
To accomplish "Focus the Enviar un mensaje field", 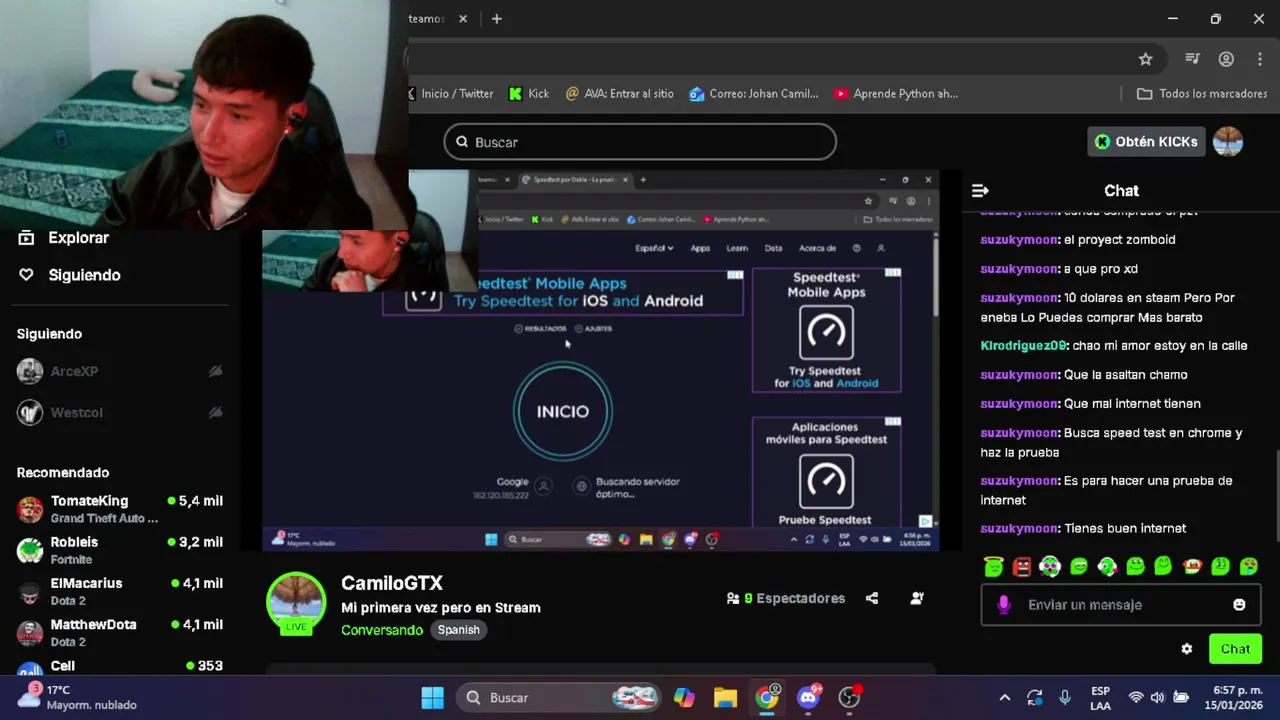I will [x=1120, y=605].
